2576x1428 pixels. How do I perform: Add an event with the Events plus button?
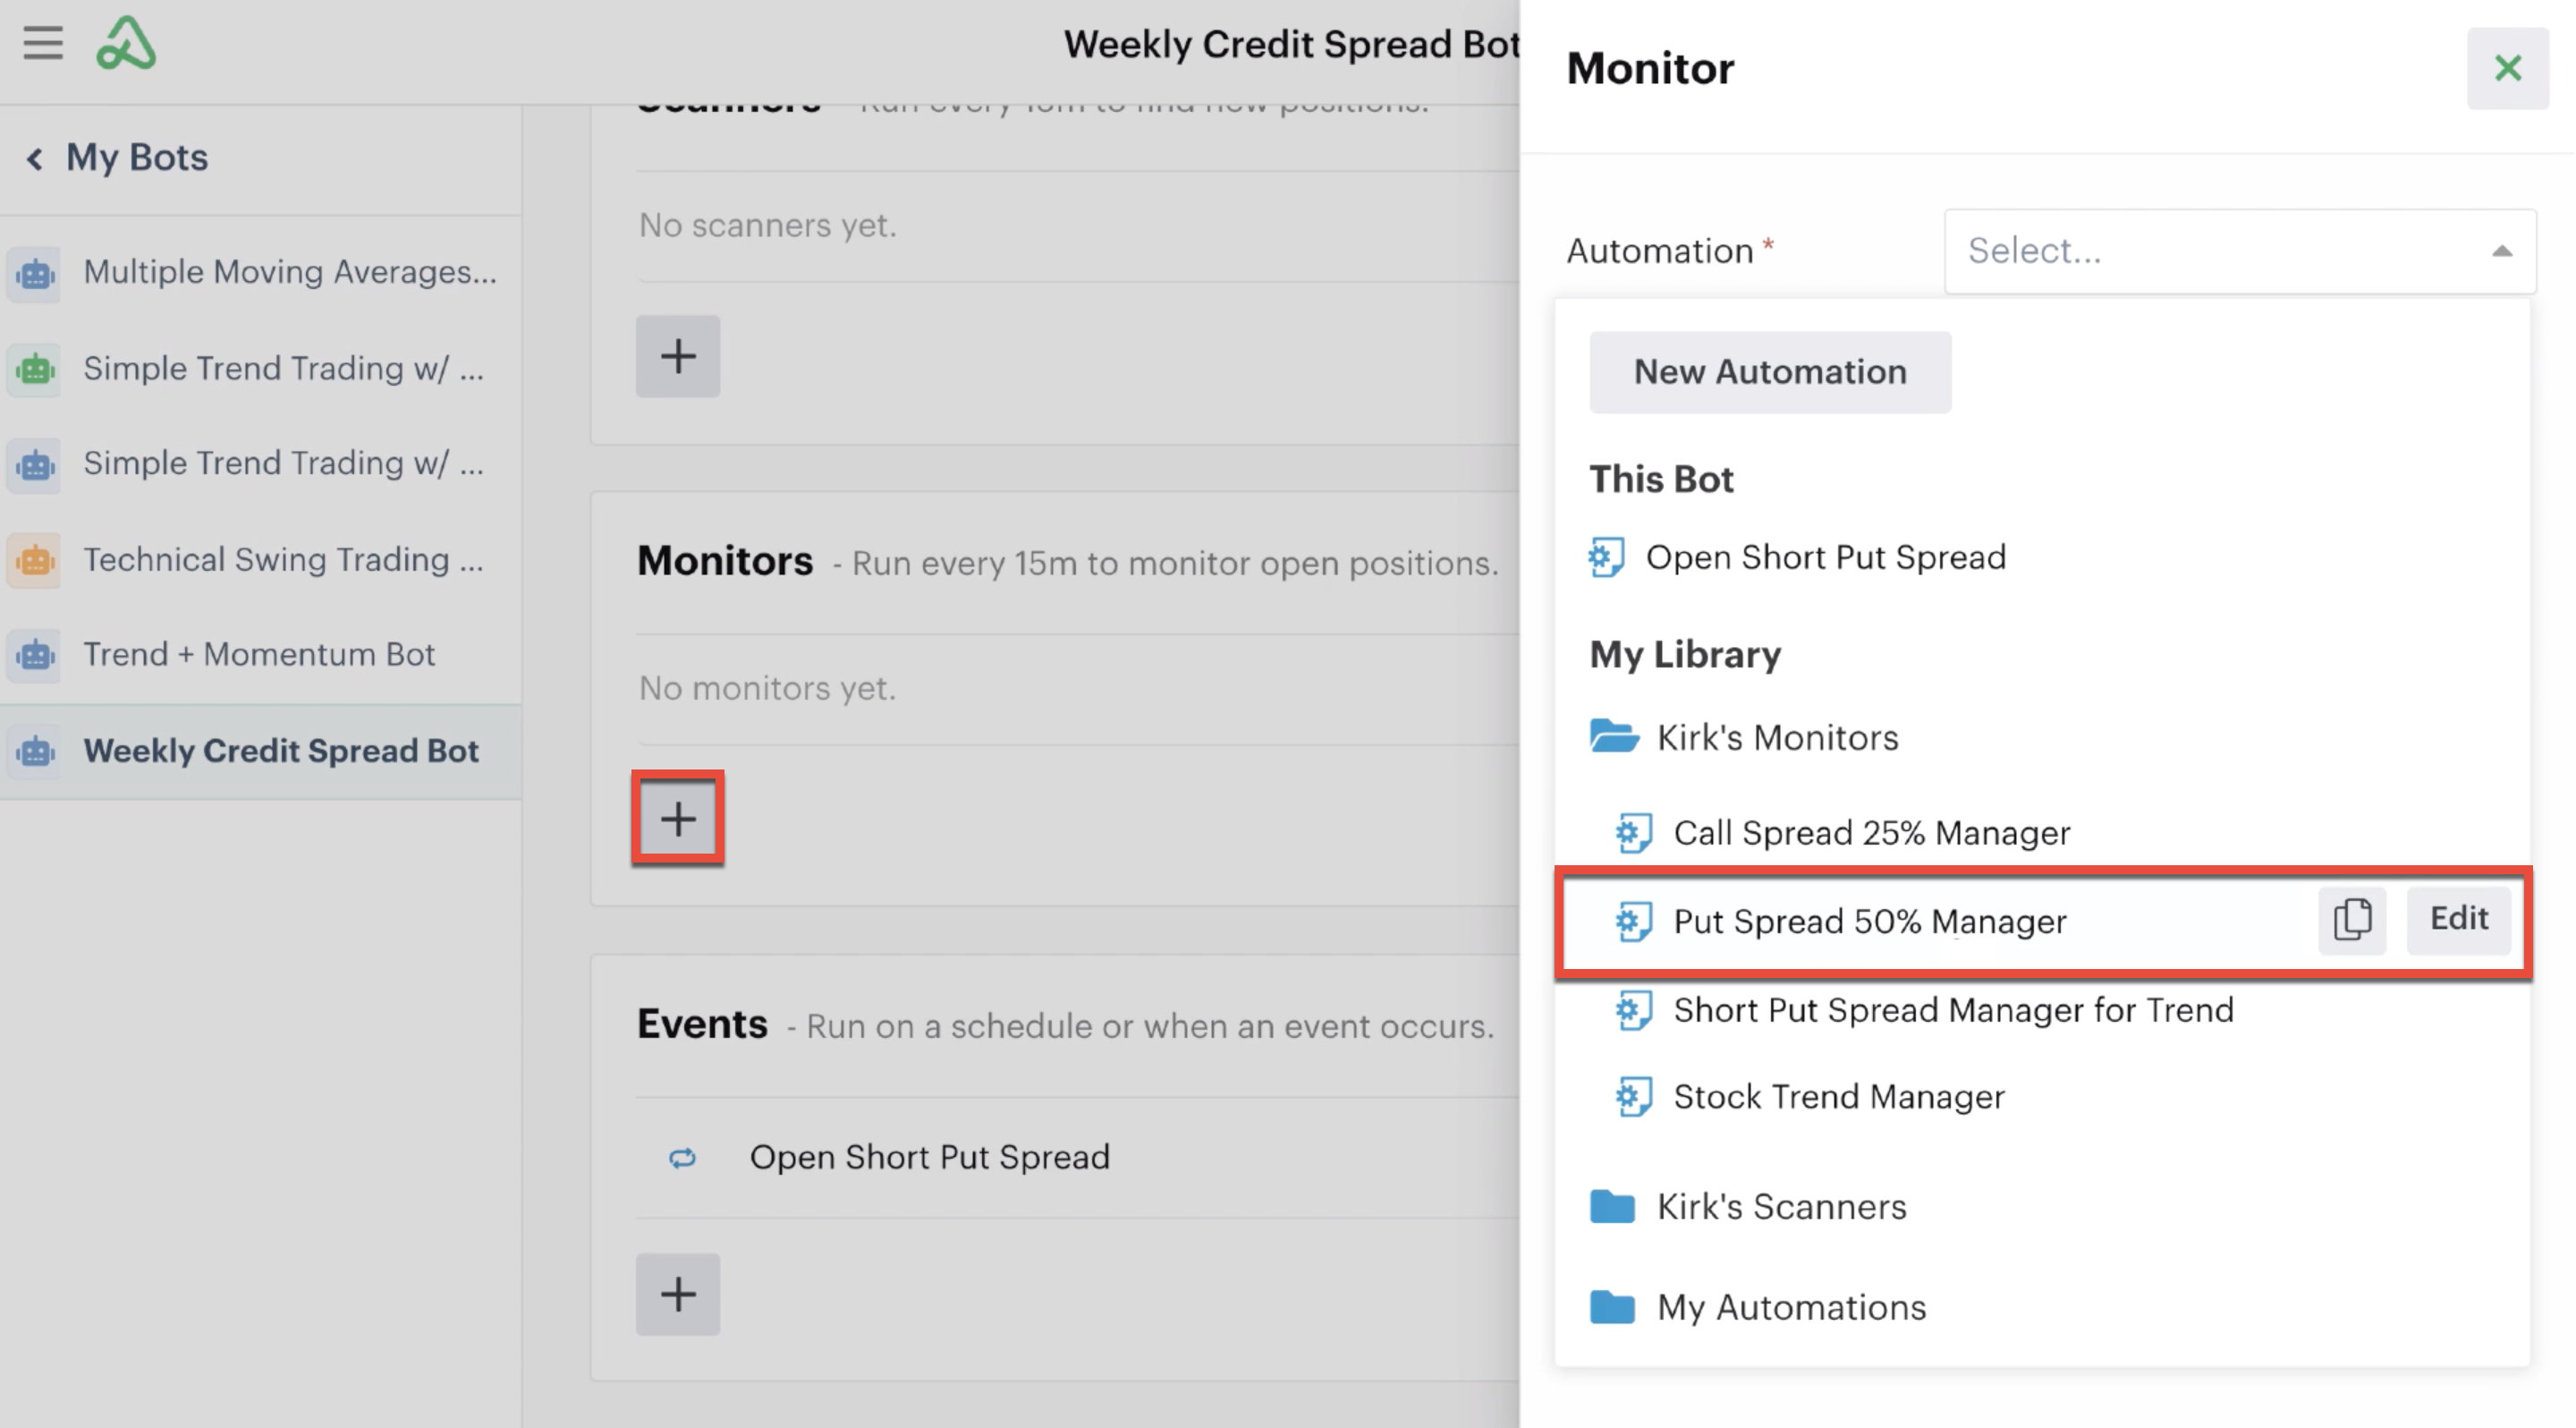click(678, 1294)
